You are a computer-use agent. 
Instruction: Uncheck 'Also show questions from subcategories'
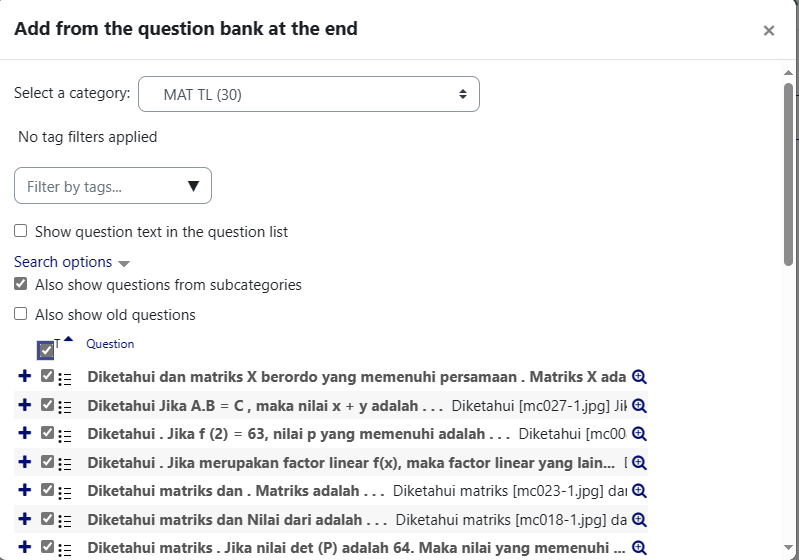(20, 284)
